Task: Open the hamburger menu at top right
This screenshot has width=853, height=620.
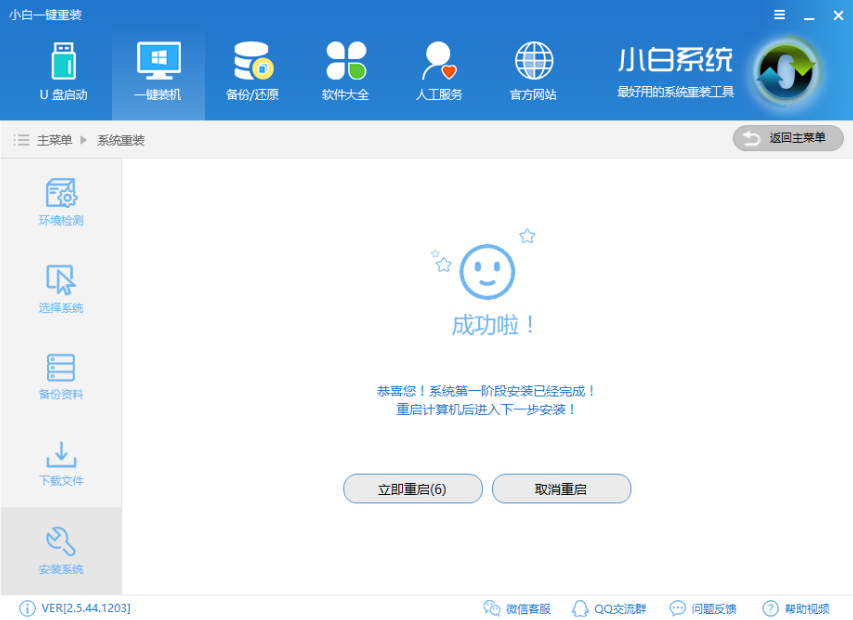Action: (778, 15)
